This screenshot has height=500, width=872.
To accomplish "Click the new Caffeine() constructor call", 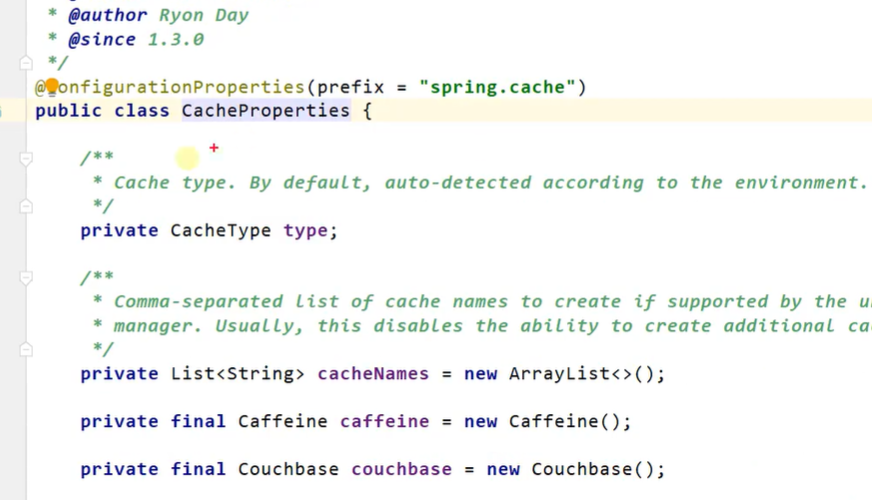I will point(542,421).
